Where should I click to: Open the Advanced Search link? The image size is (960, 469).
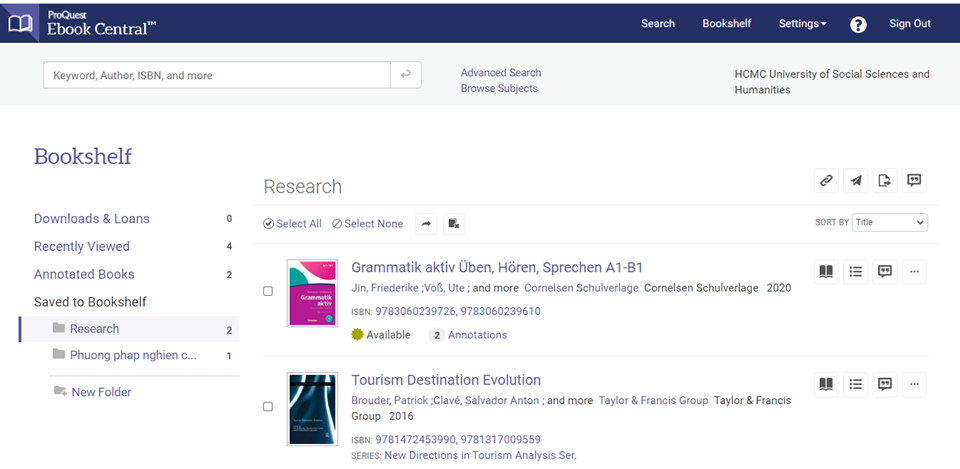point(500,73)
